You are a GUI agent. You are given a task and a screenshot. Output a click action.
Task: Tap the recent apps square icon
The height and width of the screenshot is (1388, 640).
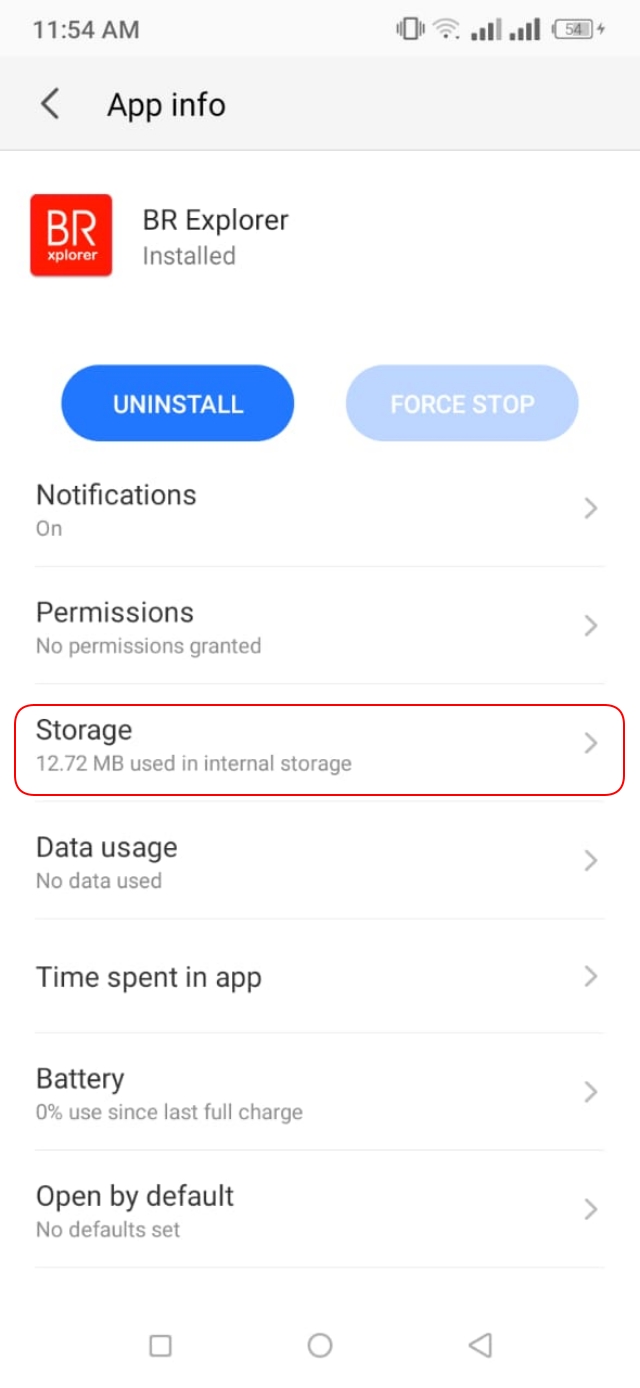(160, 1345)
